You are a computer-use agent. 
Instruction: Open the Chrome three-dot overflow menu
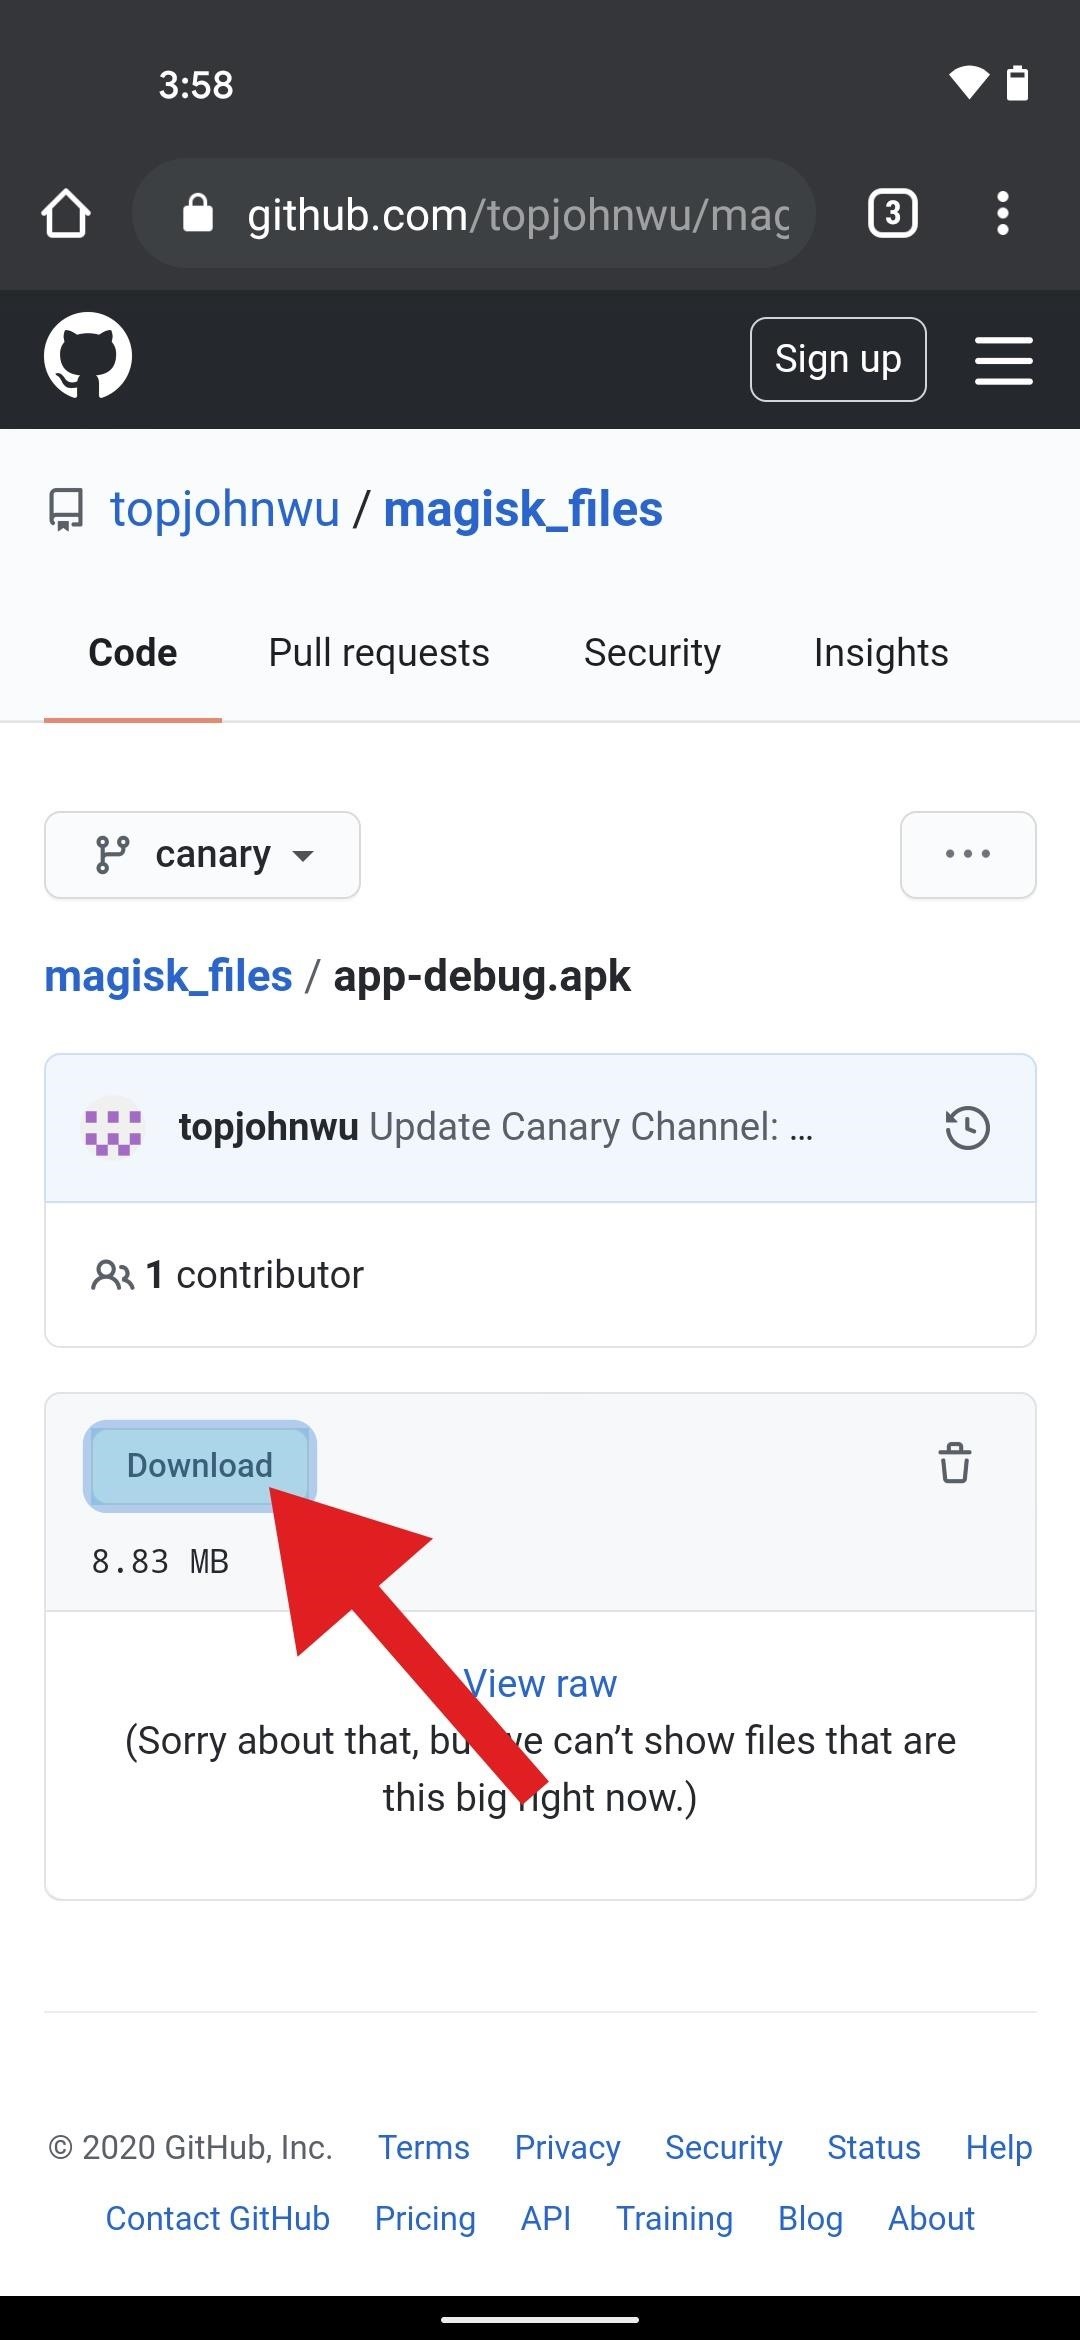[1003, 213]
